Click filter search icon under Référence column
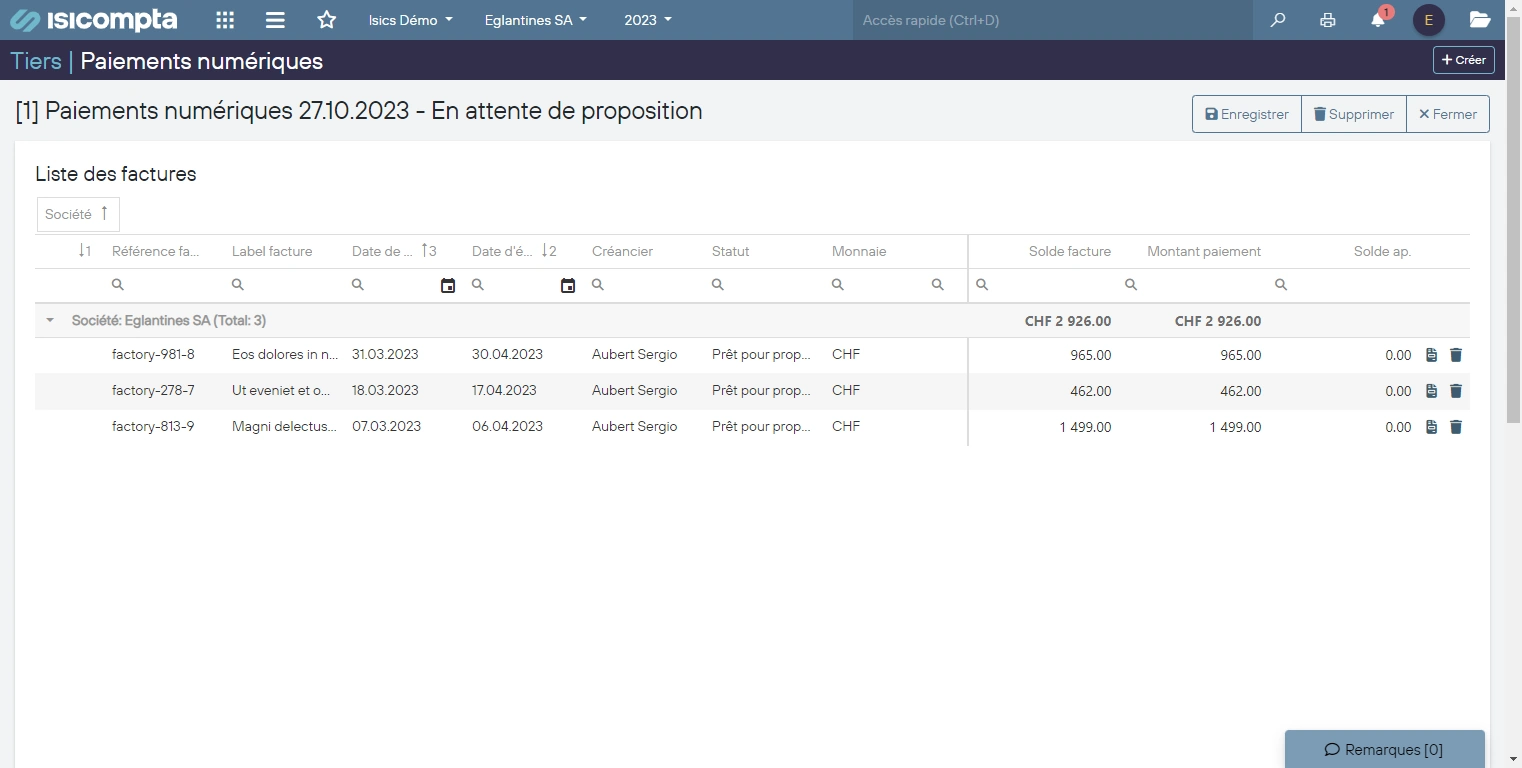This screenshot has width=1522, height=768. coord(118,285)
